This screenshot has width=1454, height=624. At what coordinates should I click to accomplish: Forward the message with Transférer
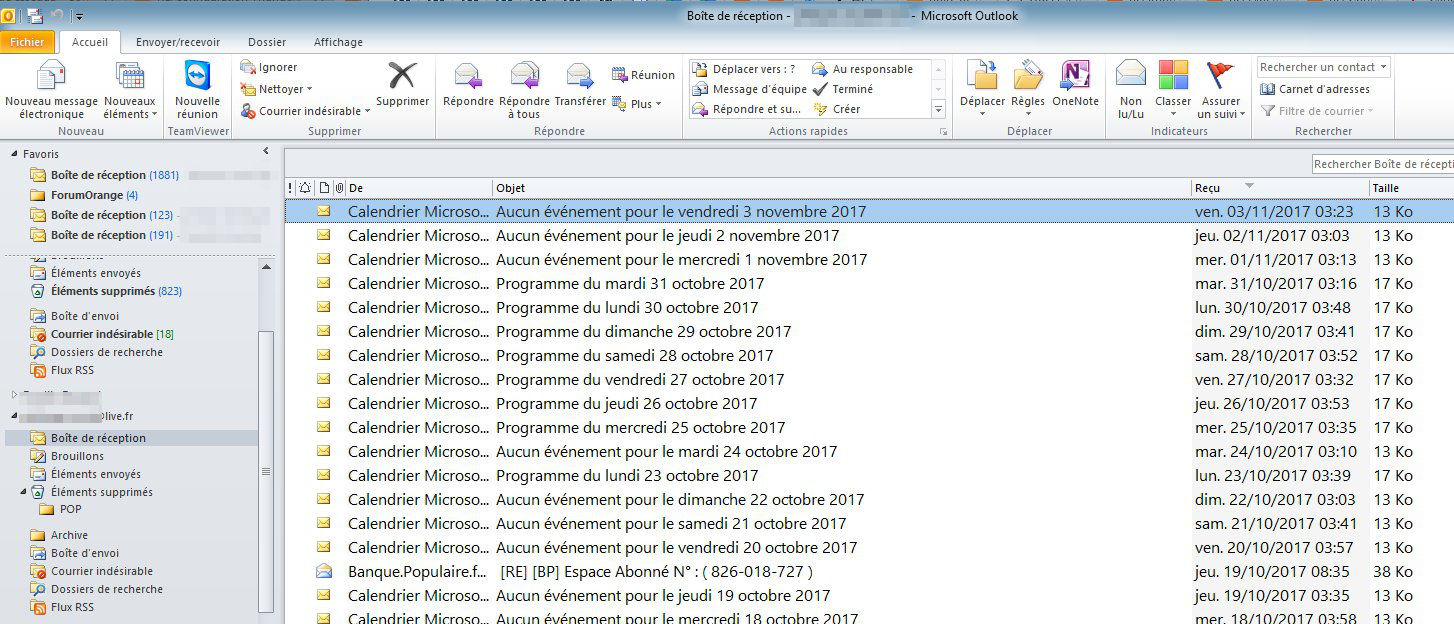[580, 85]
